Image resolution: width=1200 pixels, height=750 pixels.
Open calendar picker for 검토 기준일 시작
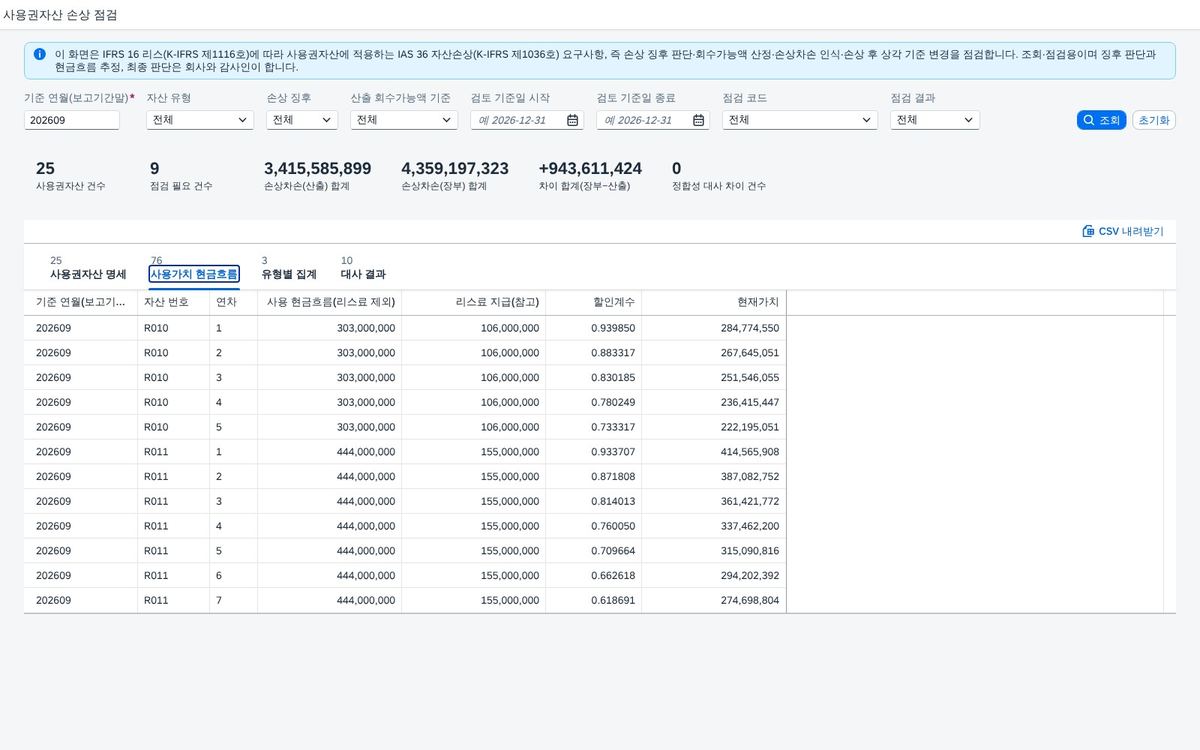573,120
